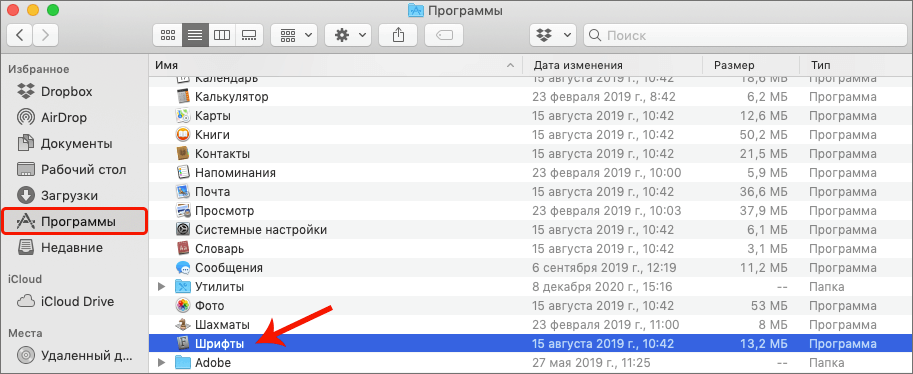Click the Калькулятор app icon

pos(183,97)
